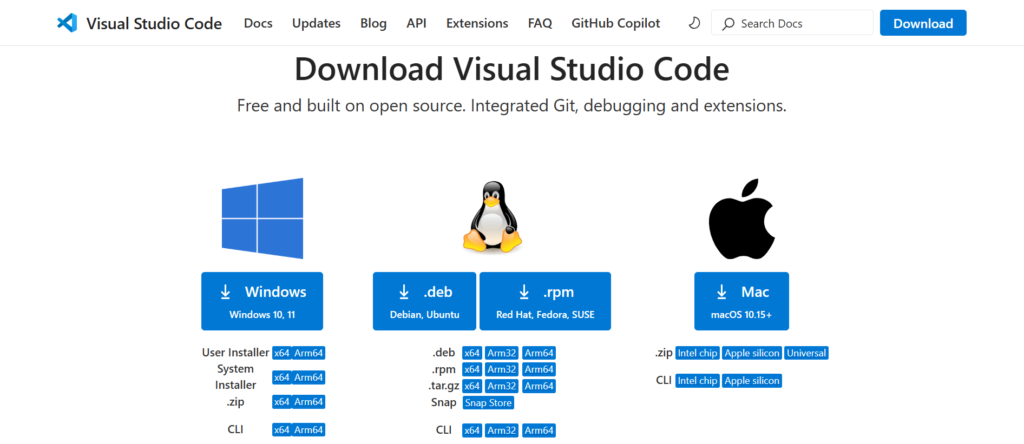Select Linux .rpm Arm32 link
Screen dimensions: 1024x444
coord(502,370)
